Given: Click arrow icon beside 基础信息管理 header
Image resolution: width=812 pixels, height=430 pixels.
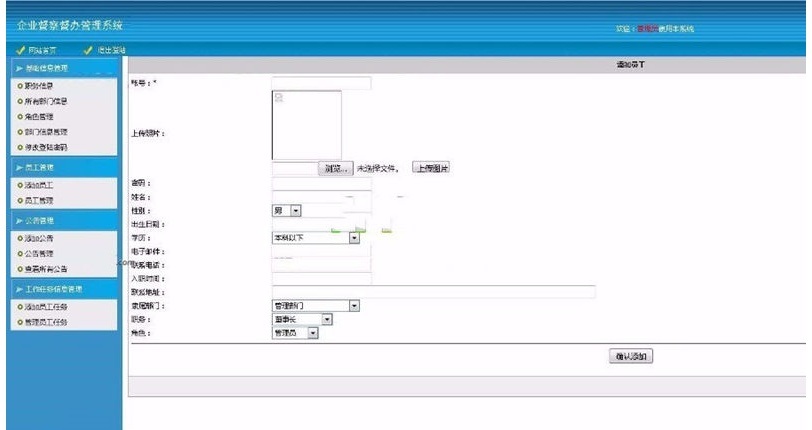Looking at the screenshot, I should point(17,67).
